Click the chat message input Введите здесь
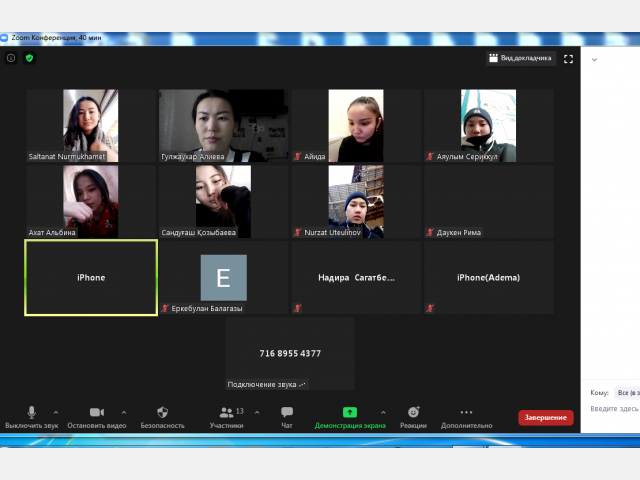 (614, 409)
